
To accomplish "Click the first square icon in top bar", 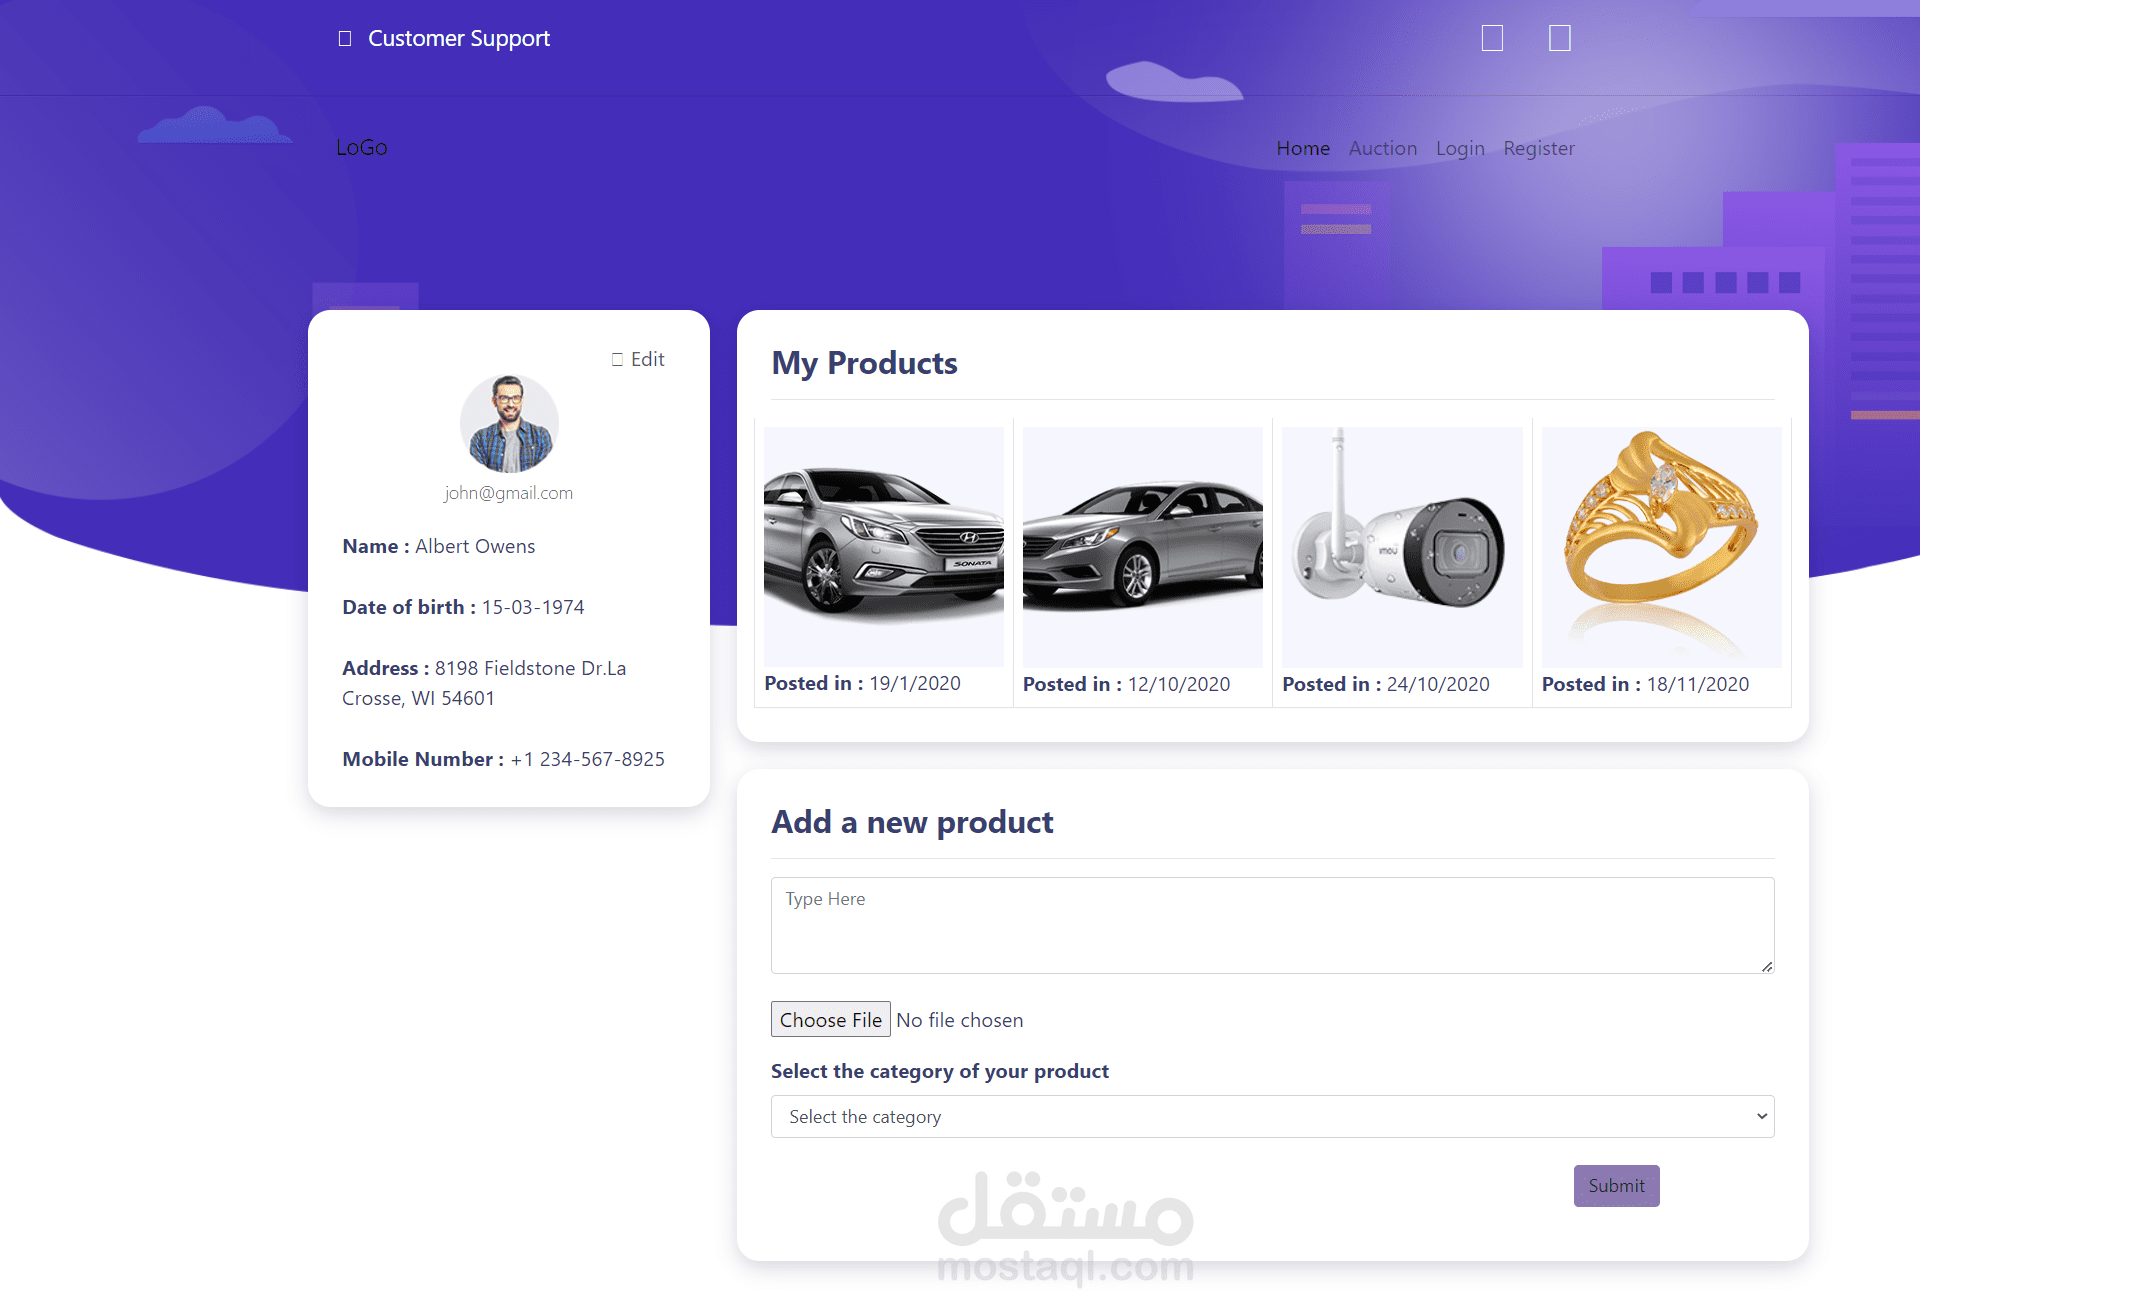I will click(1492, 38).
